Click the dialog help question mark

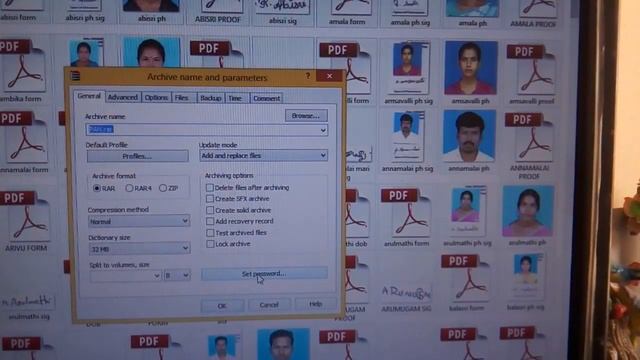(x=308, y=76)
